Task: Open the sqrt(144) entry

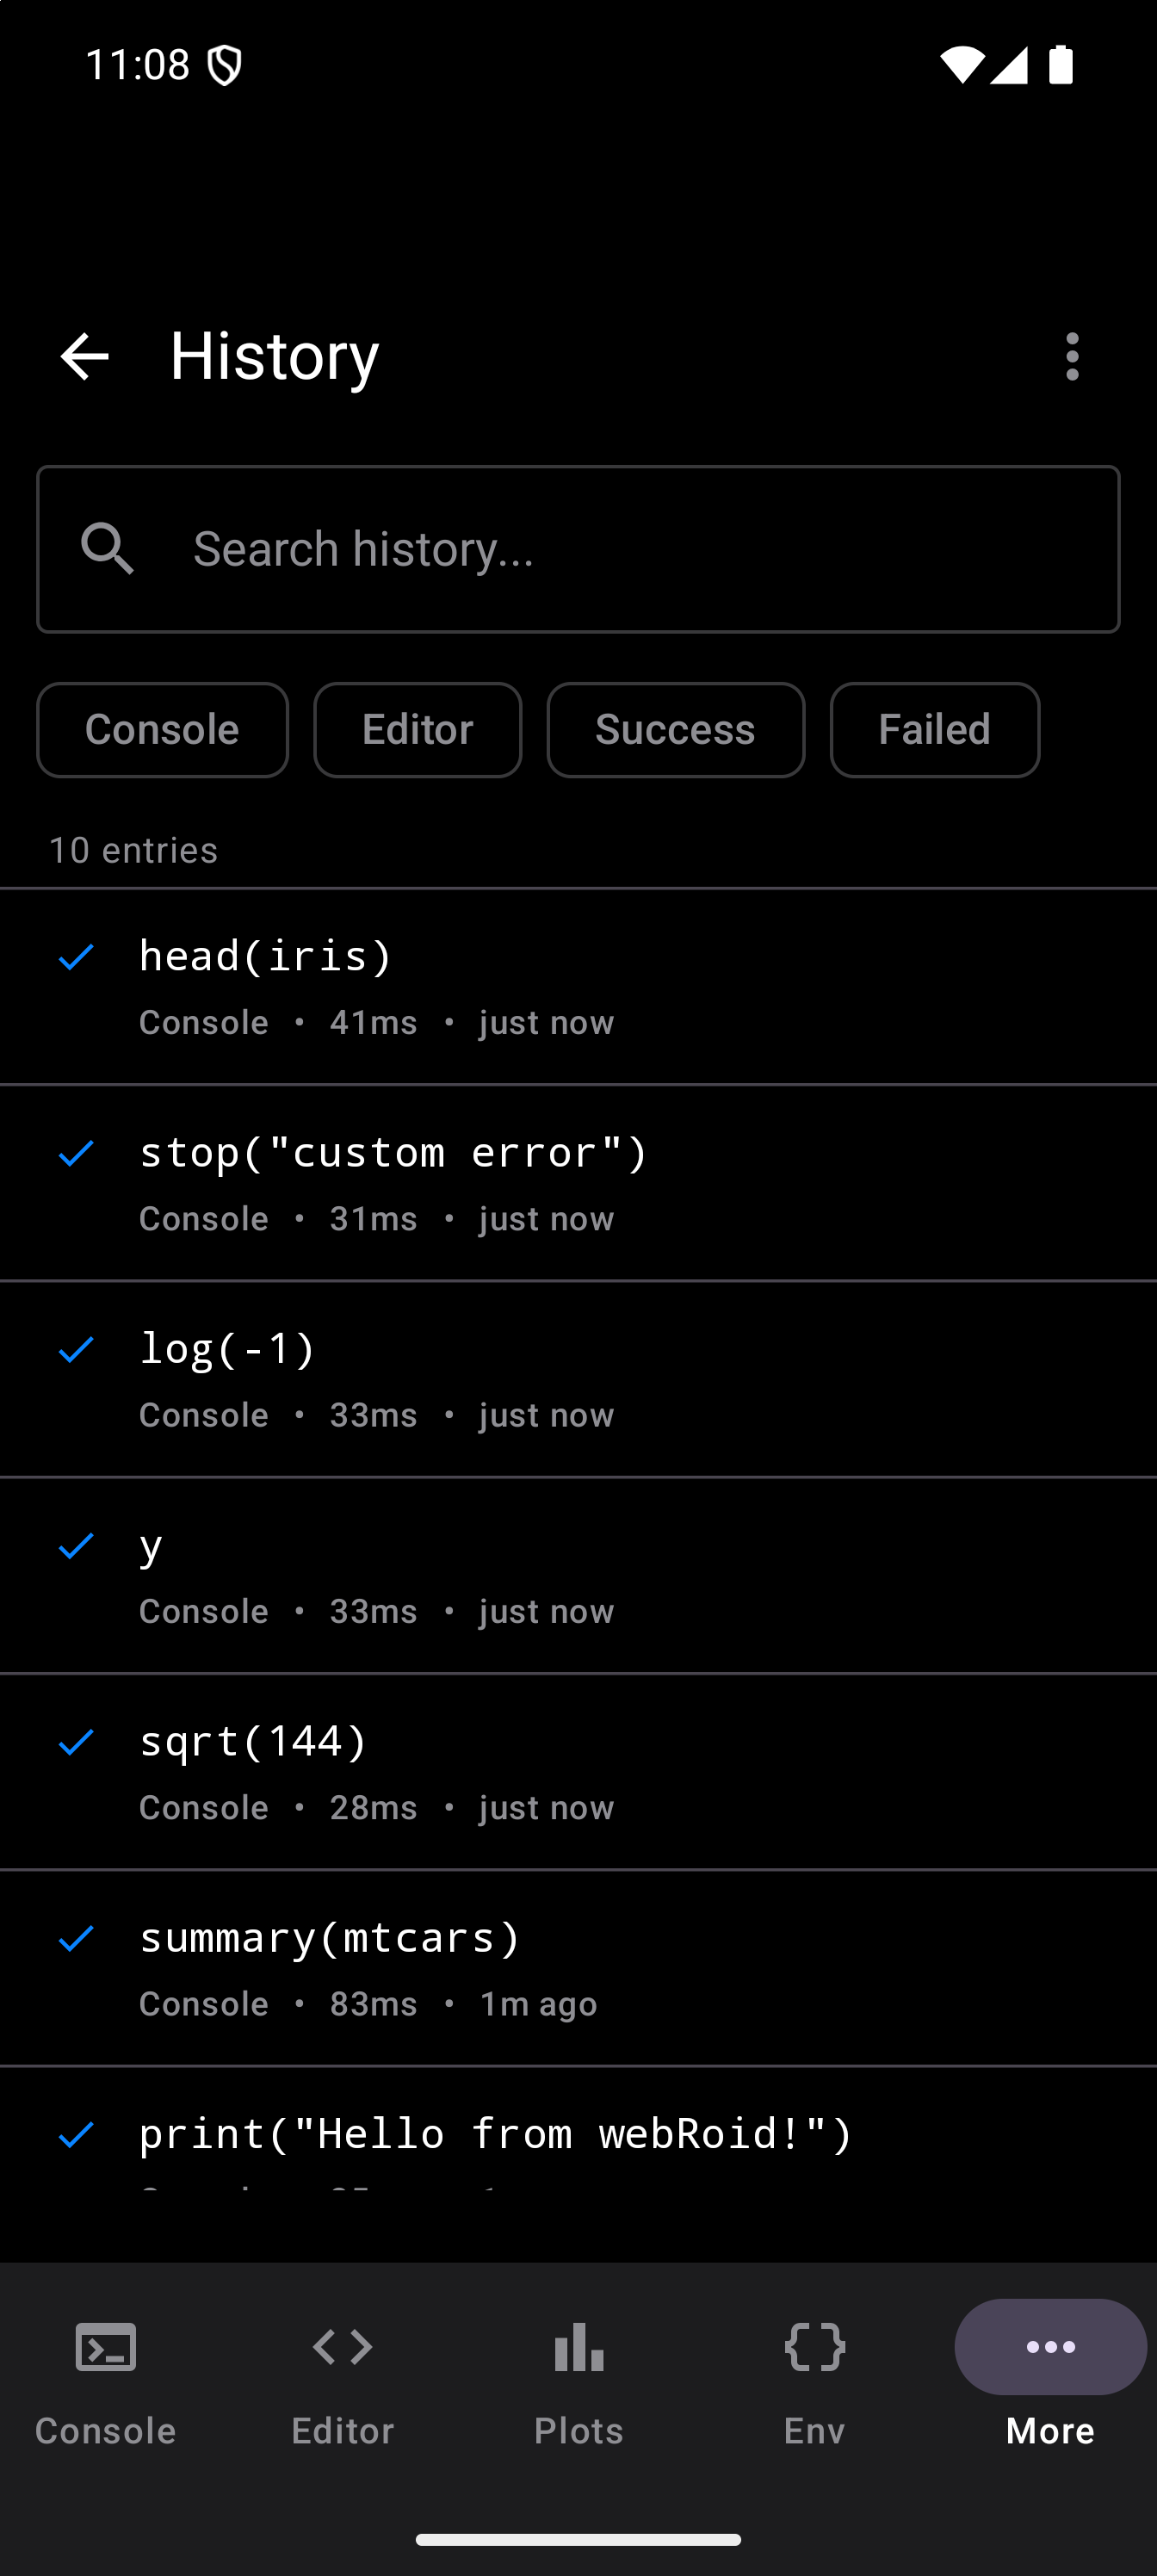Action: tap(578, 1771)
